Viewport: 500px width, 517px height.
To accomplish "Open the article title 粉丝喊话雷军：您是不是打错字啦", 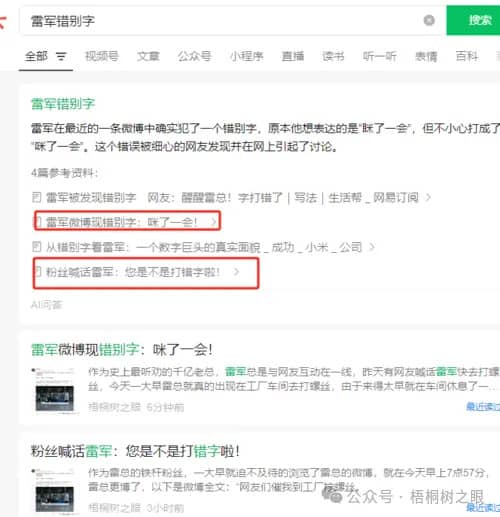I will (x=135, y=451).
